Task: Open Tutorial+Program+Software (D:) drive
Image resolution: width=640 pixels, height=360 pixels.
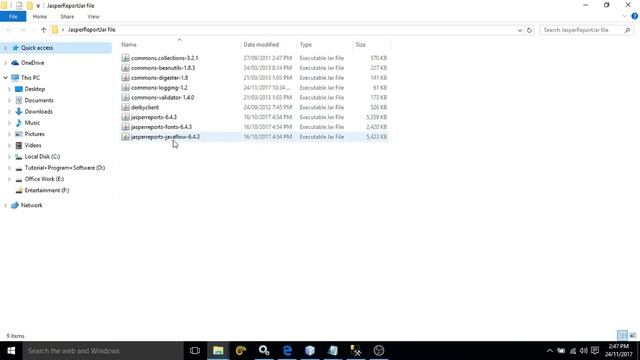Action: click(64, 168)
